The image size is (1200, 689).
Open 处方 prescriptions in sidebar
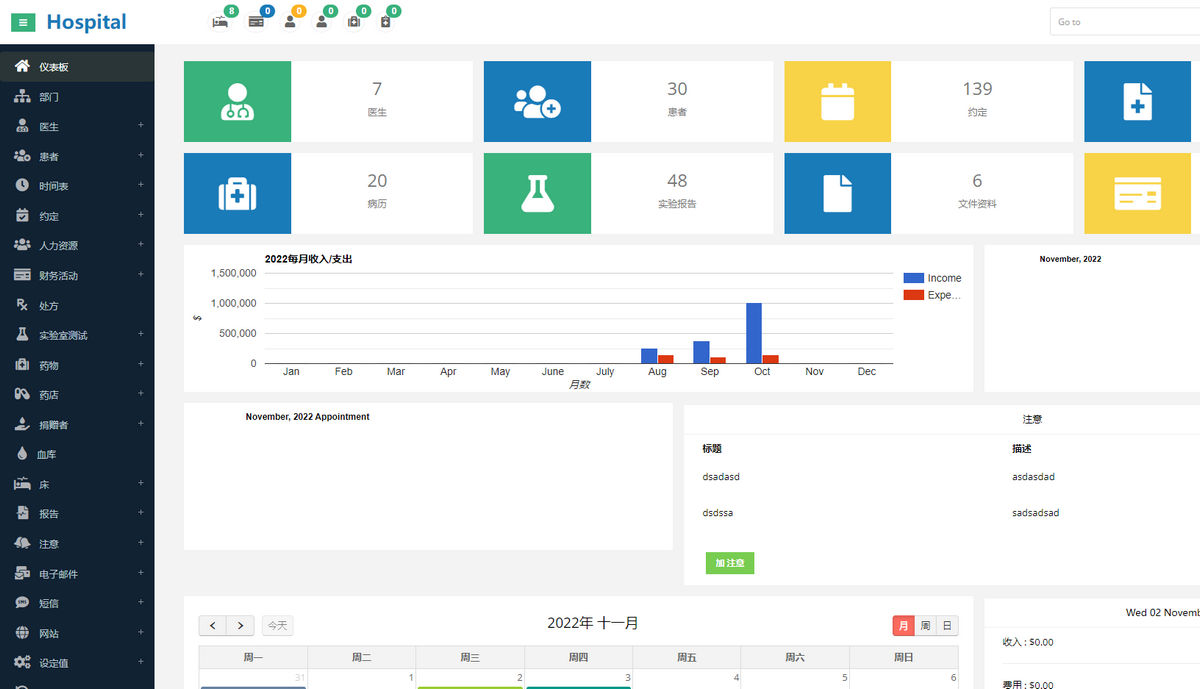click(77, 305)
